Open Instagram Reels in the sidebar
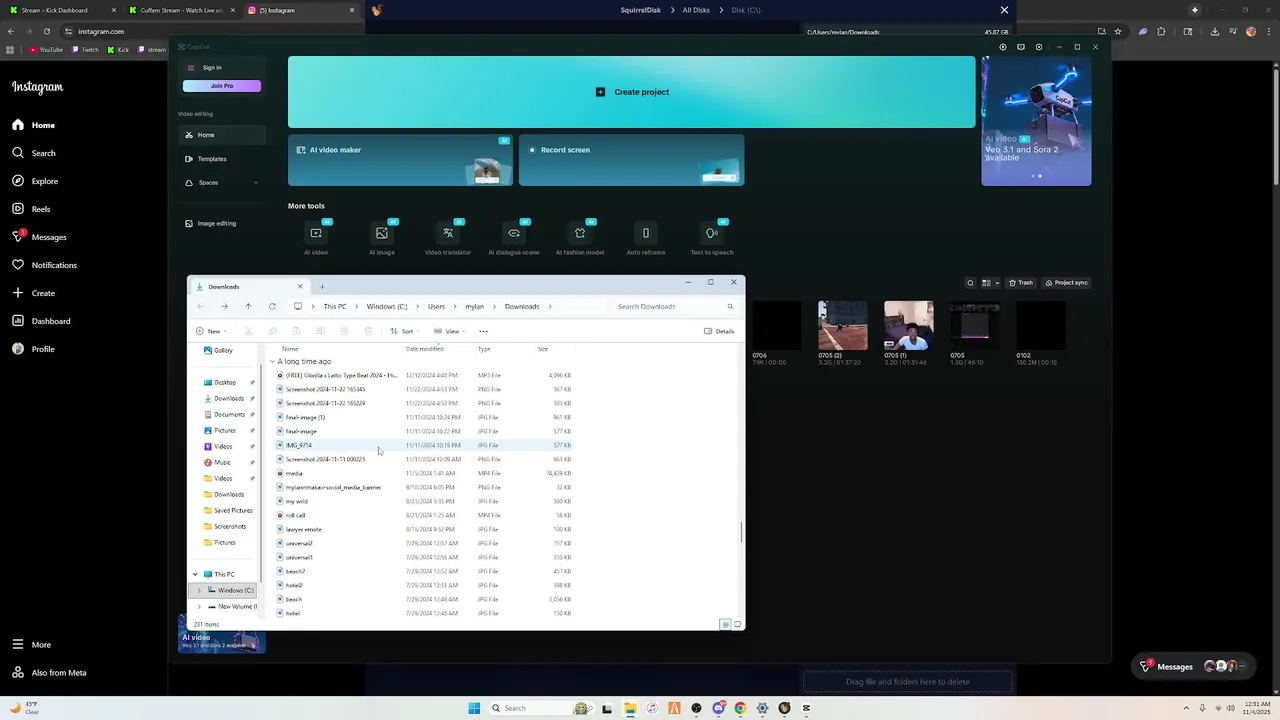1280x720 pixels. (31, 209)
